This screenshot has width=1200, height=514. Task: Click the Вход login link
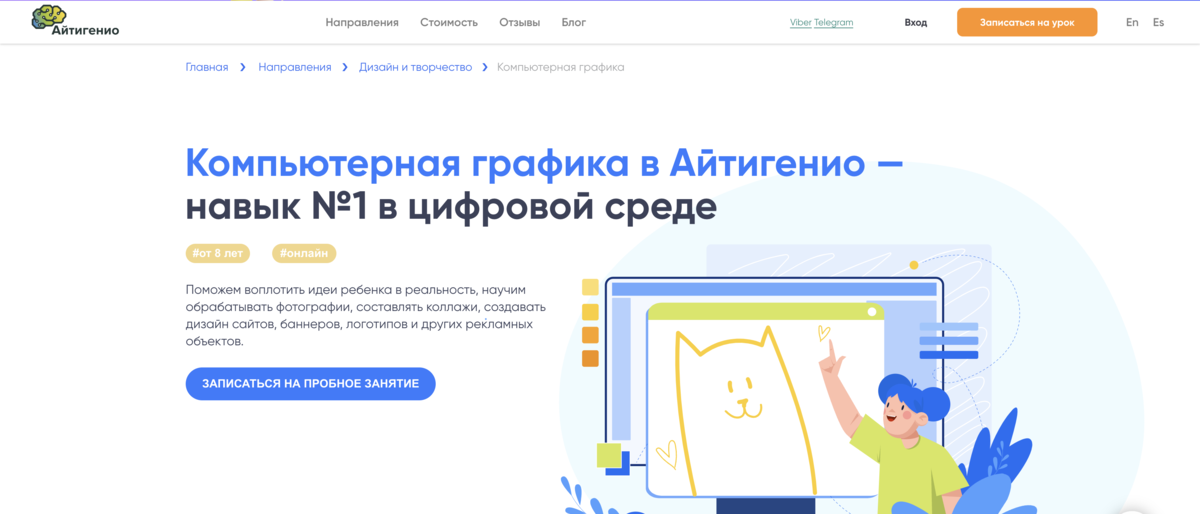click(916, 22)
